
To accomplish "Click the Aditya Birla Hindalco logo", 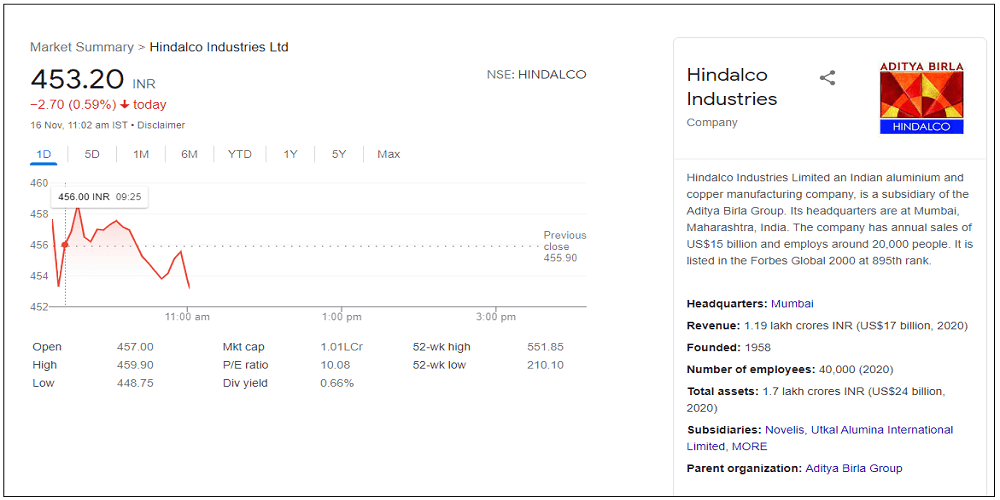I will point(922,98).
